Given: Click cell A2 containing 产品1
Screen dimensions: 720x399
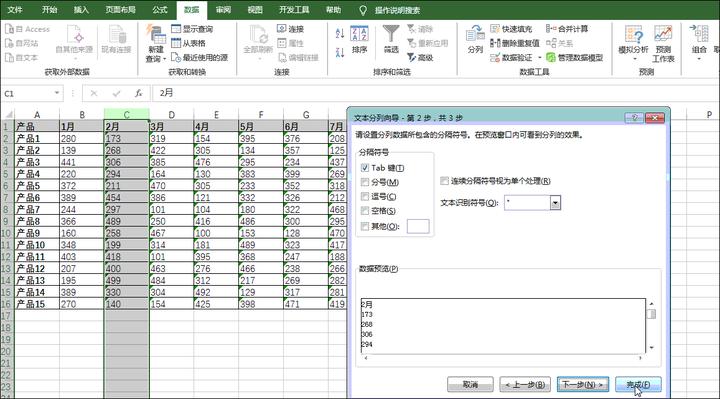Looking at the screenshot, I should pos(37,138).
